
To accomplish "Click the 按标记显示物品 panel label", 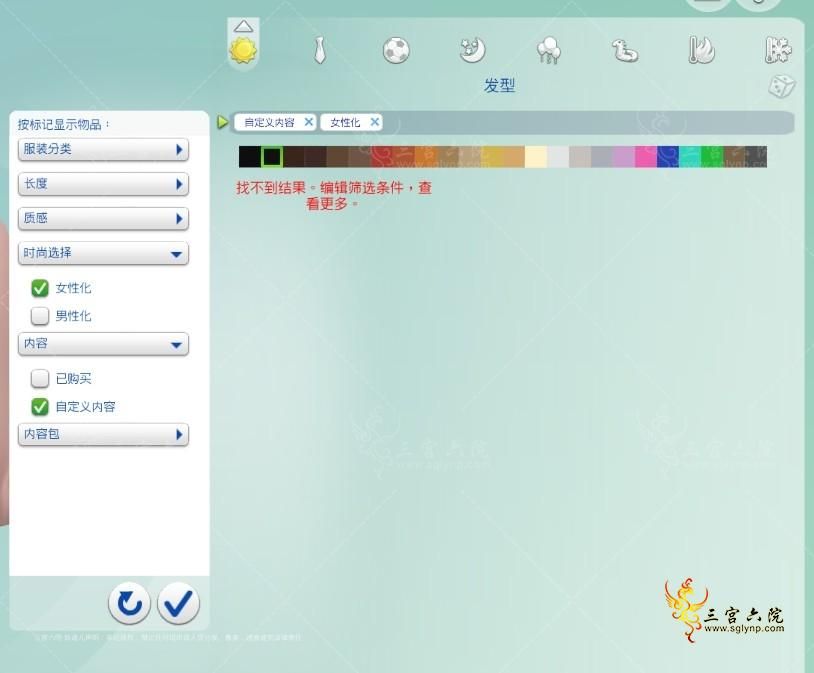I will [63, 125].
